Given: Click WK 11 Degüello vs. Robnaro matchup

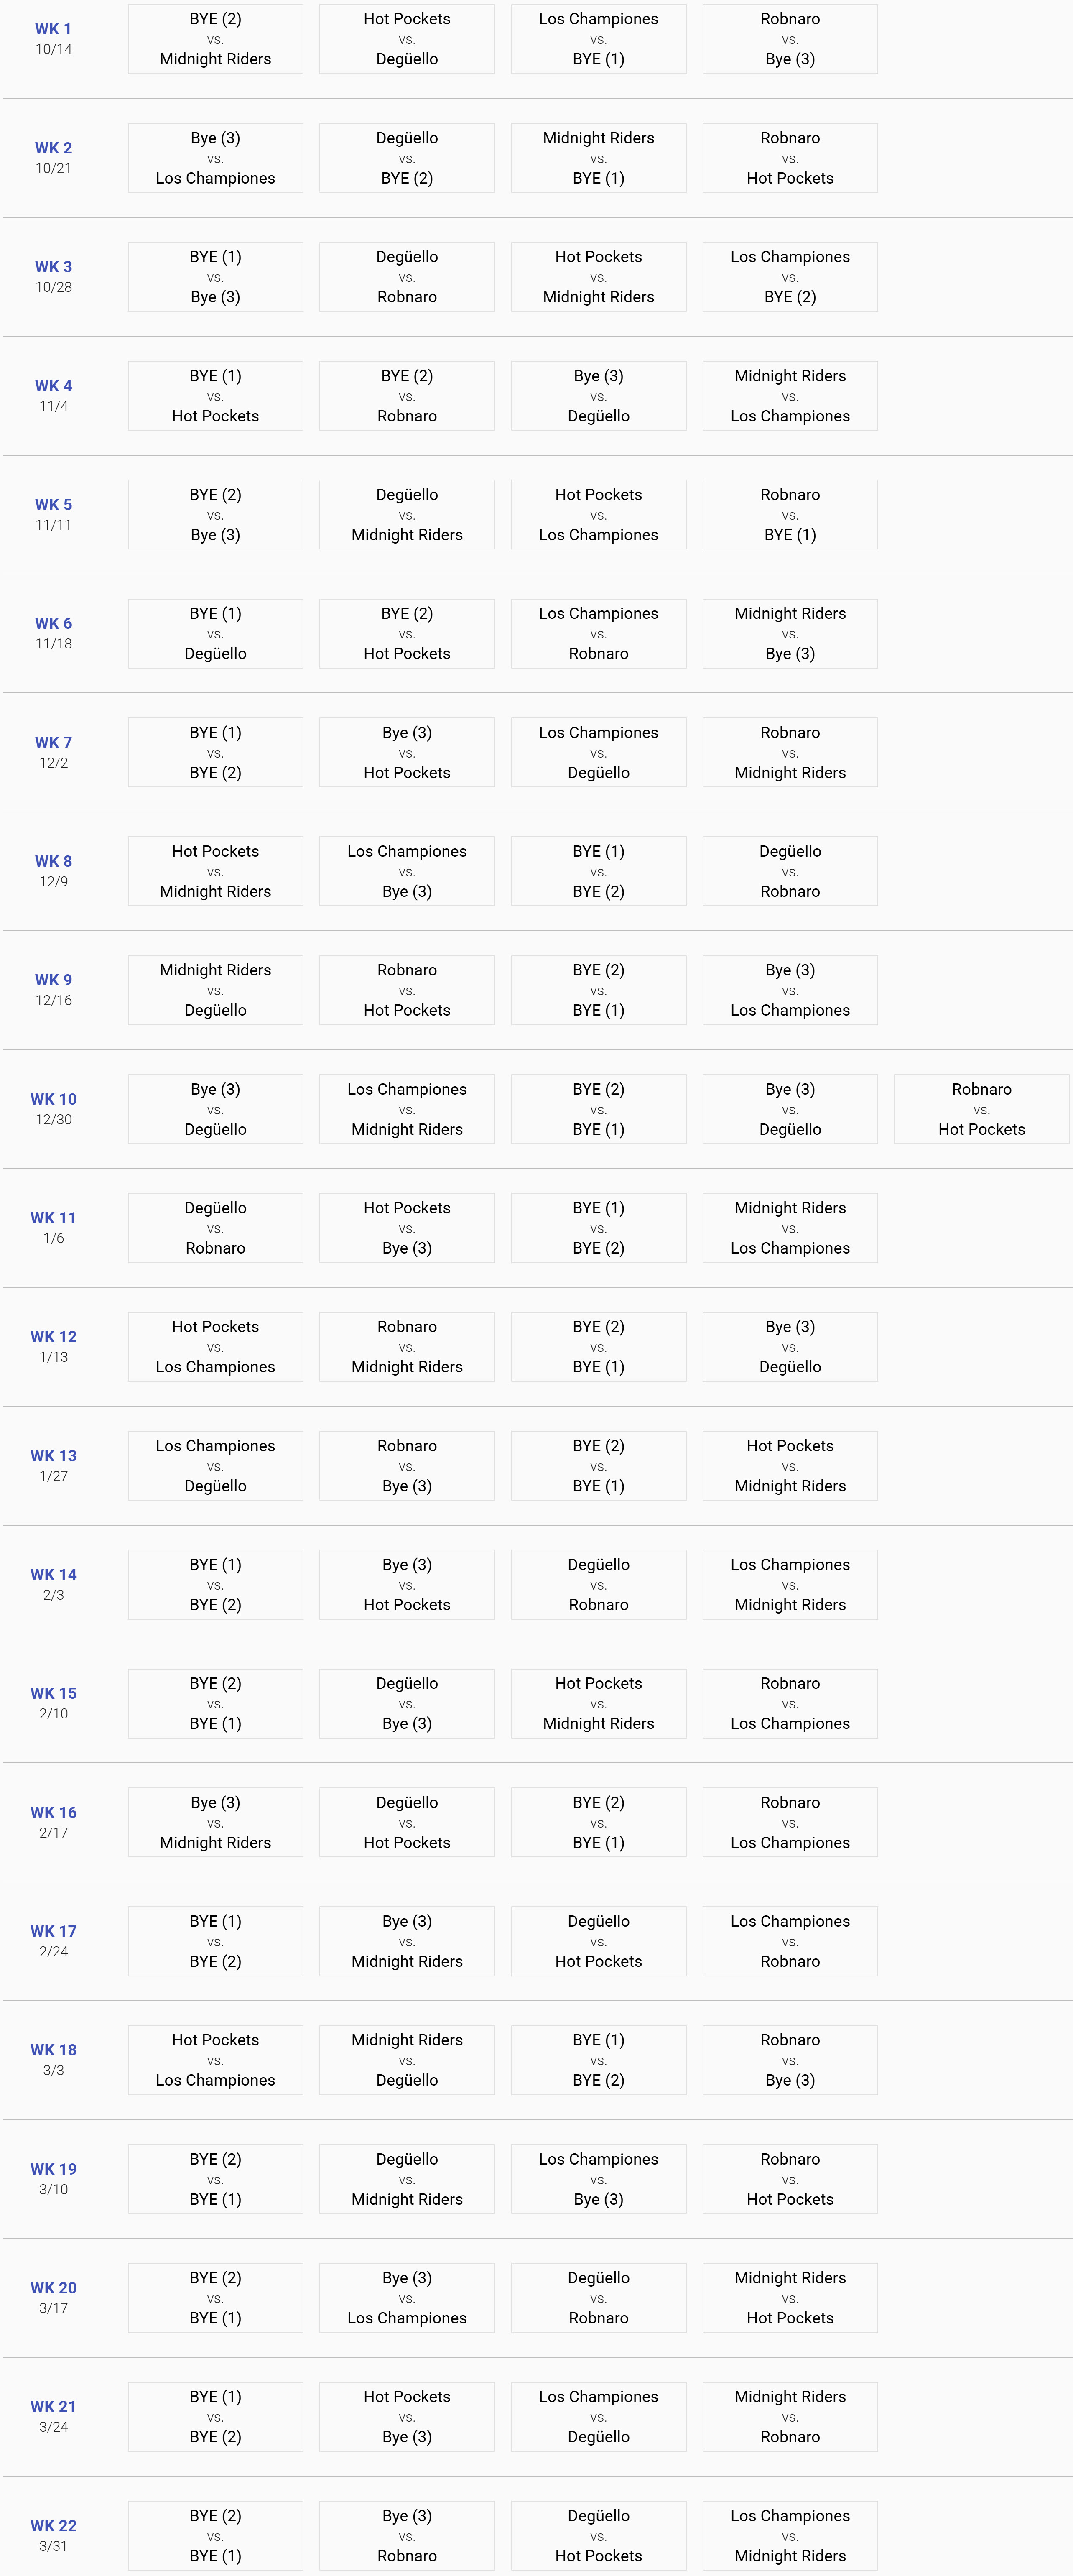Looking at the screenshot, I should [x=215, y=1228].
